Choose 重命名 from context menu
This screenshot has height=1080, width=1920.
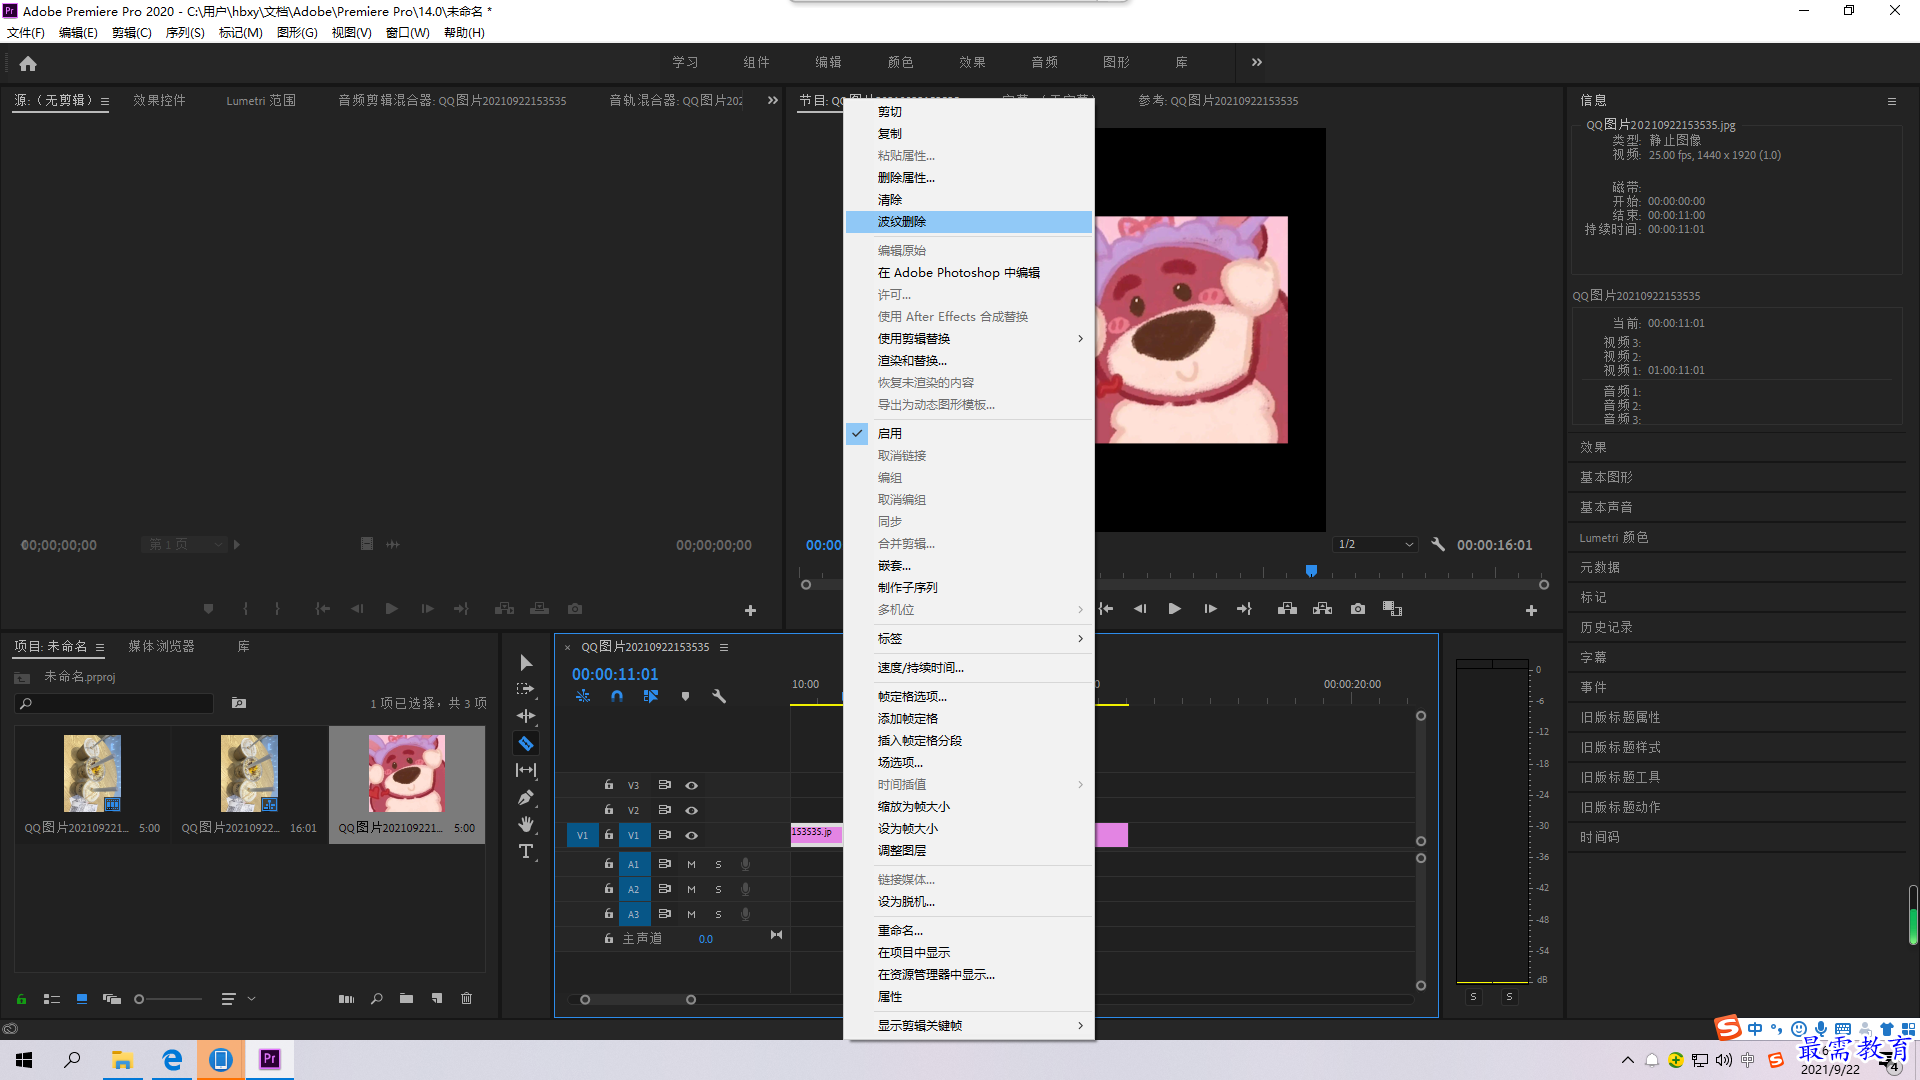[968, 930]
